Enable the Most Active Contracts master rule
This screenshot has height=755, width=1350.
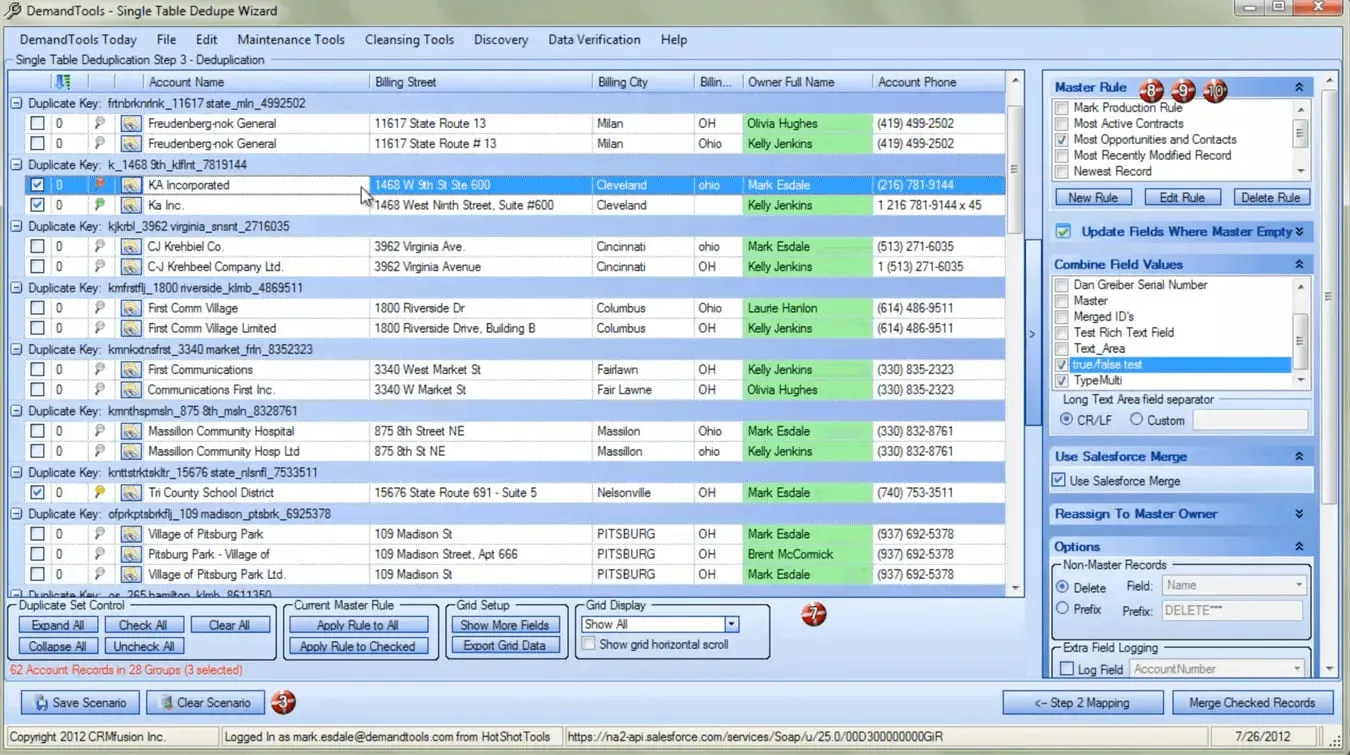point(1061,123)
